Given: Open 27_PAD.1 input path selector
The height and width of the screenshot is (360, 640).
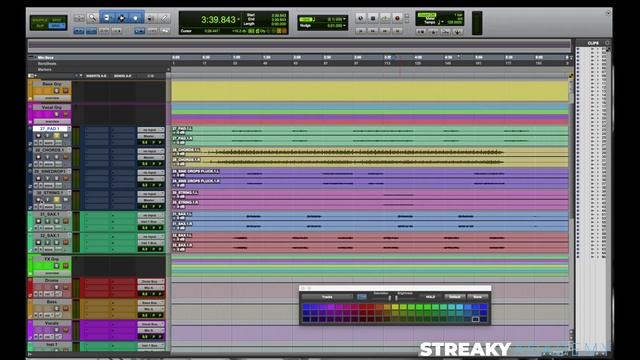Looking at the screenshot, I should (151, 130).
